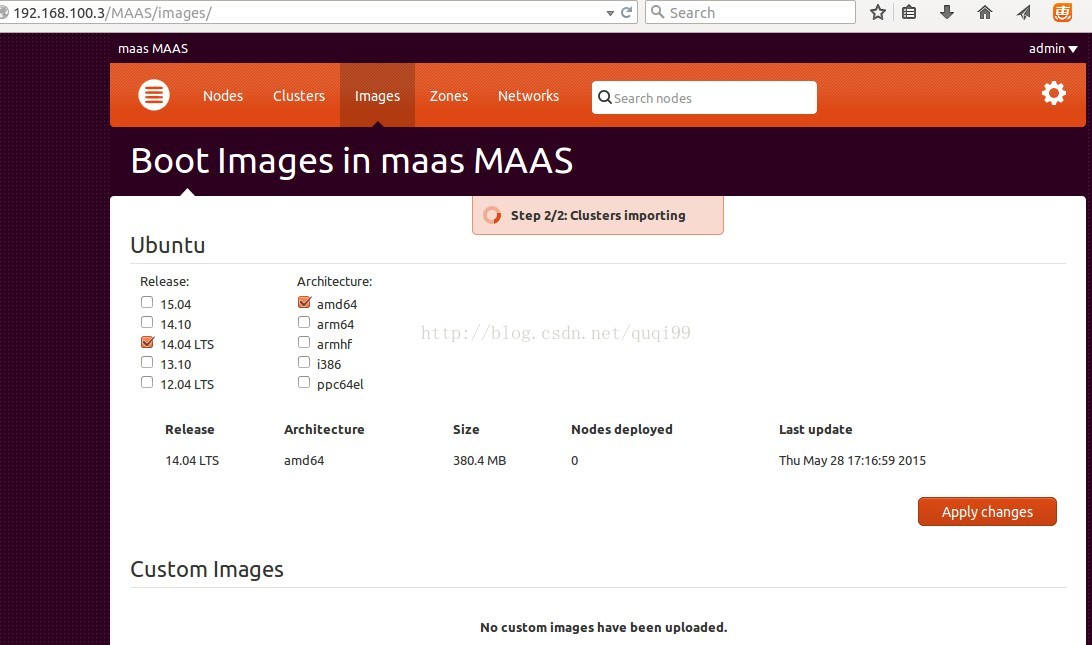Click the paper plane send icon
This screenshot has height=645, width=1092.
click(1023, 12)
